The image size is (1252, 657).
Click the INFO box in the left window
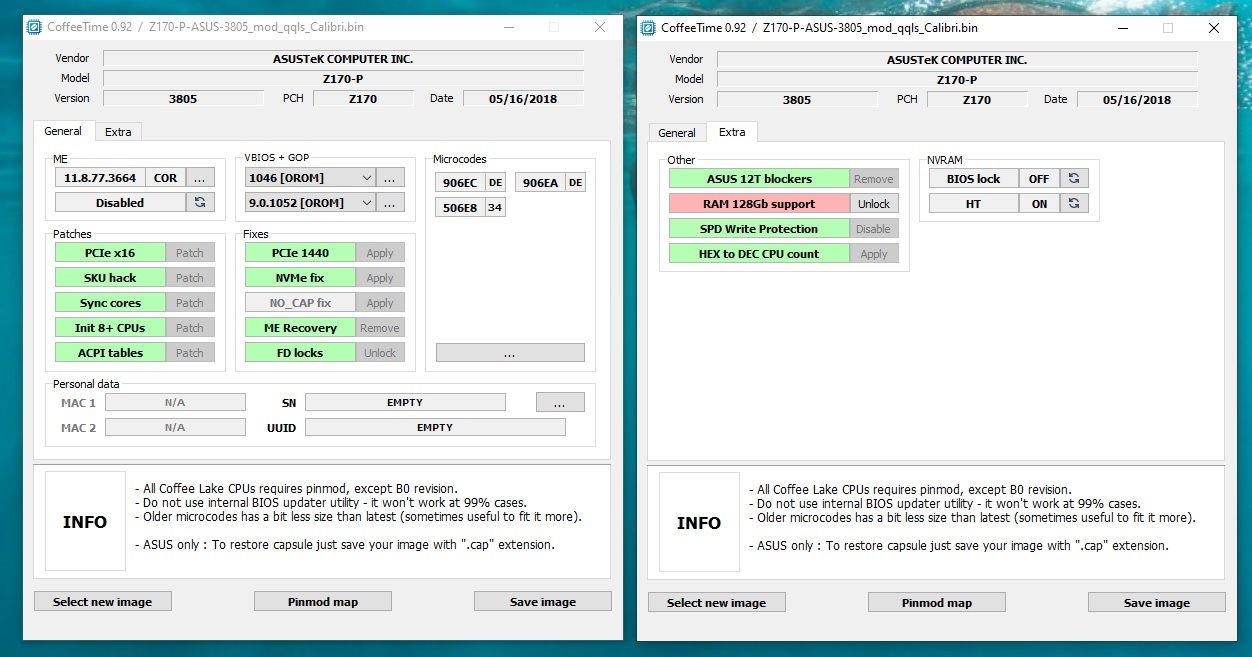(x=85, y=521)
